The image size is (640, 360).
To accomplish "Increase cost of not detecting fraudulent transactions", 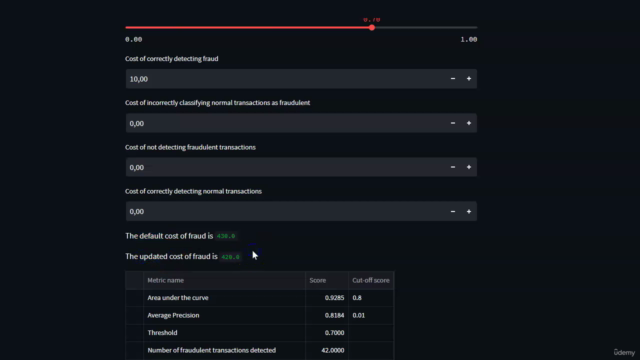I will (x=469, y=167).
